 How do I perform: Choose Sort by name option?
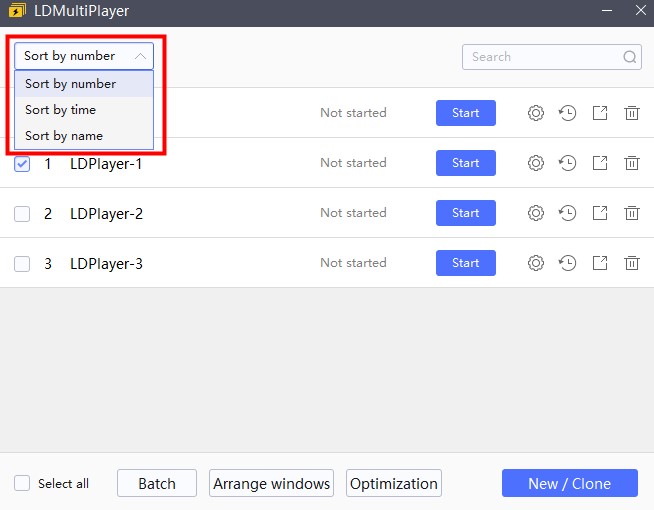click(84, 136)
